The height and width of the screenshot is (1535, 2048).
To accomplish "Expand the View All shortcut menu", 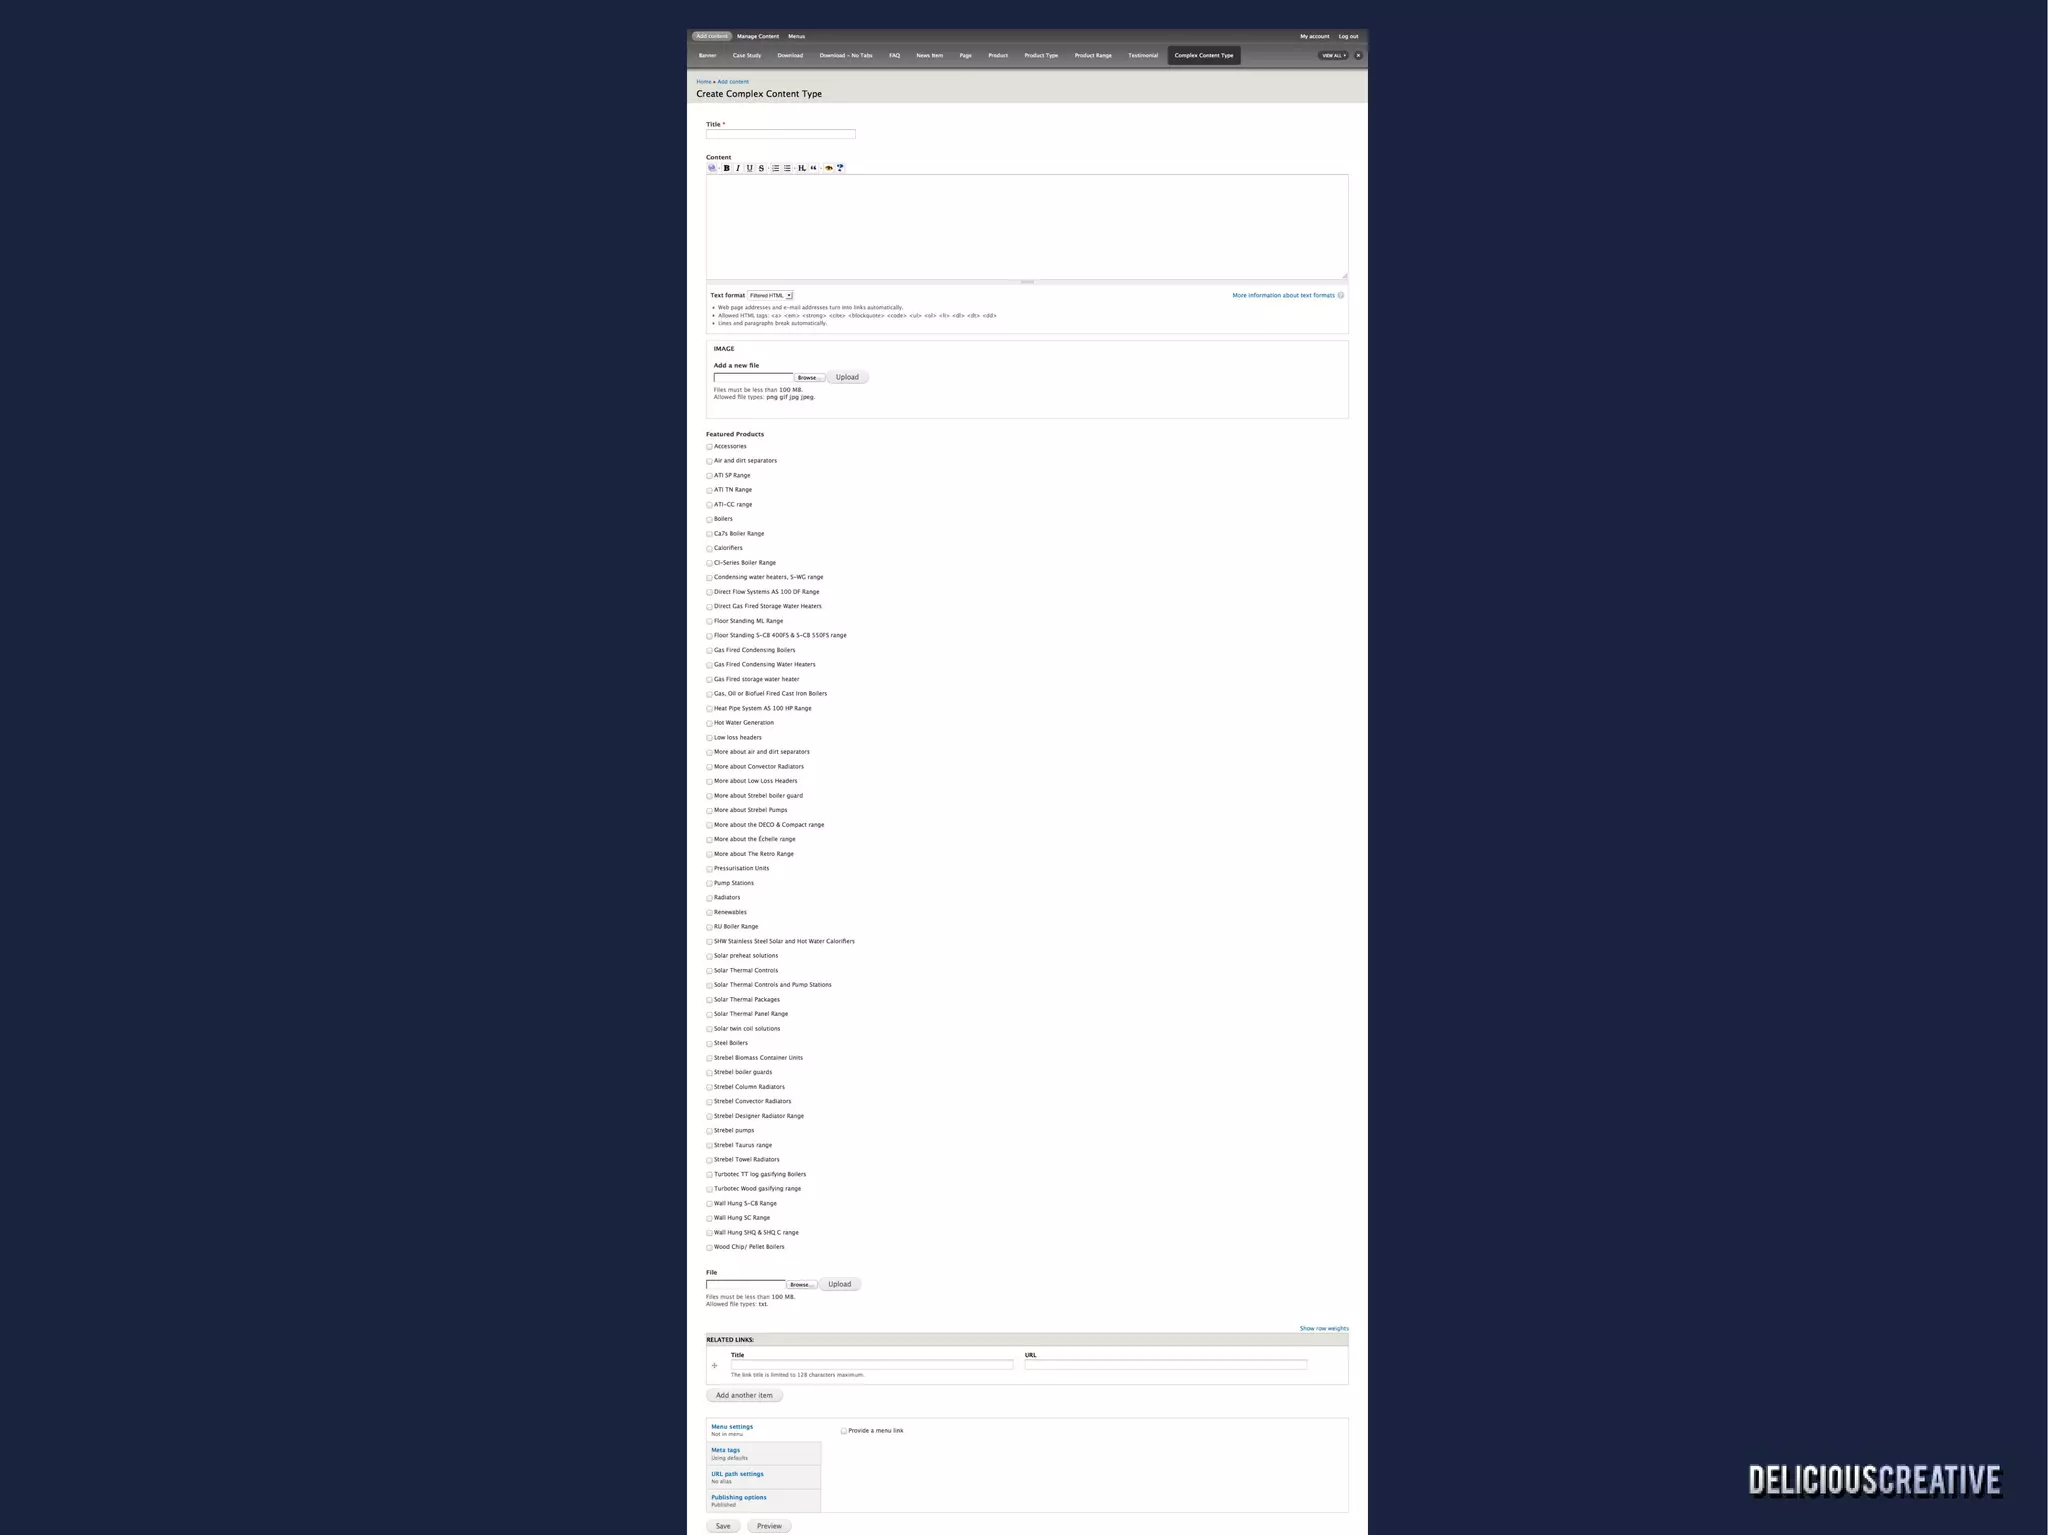I will (1333, 56).
